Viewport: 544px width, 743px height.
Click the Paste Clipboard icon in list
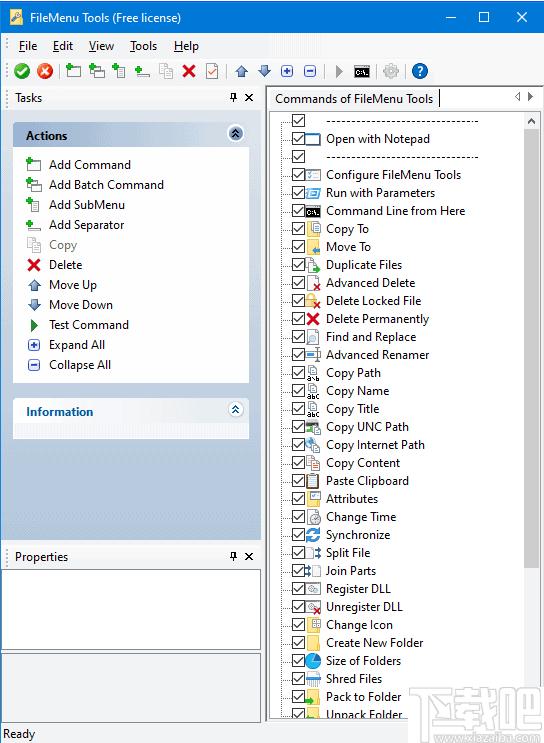pyautogui.click(x=313, y=481)
